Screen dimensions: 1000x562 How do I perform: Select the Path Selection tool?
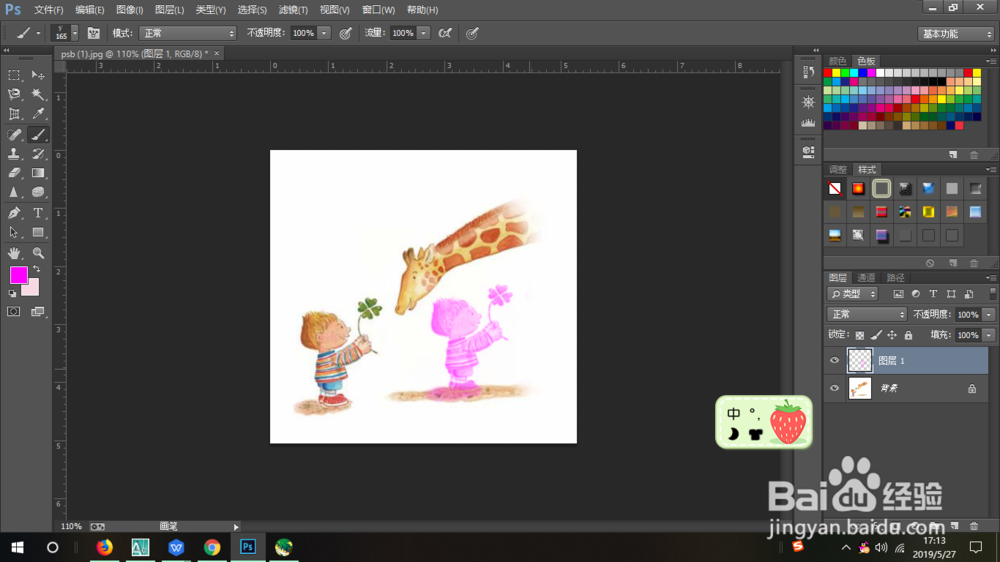tap(13, 233)
